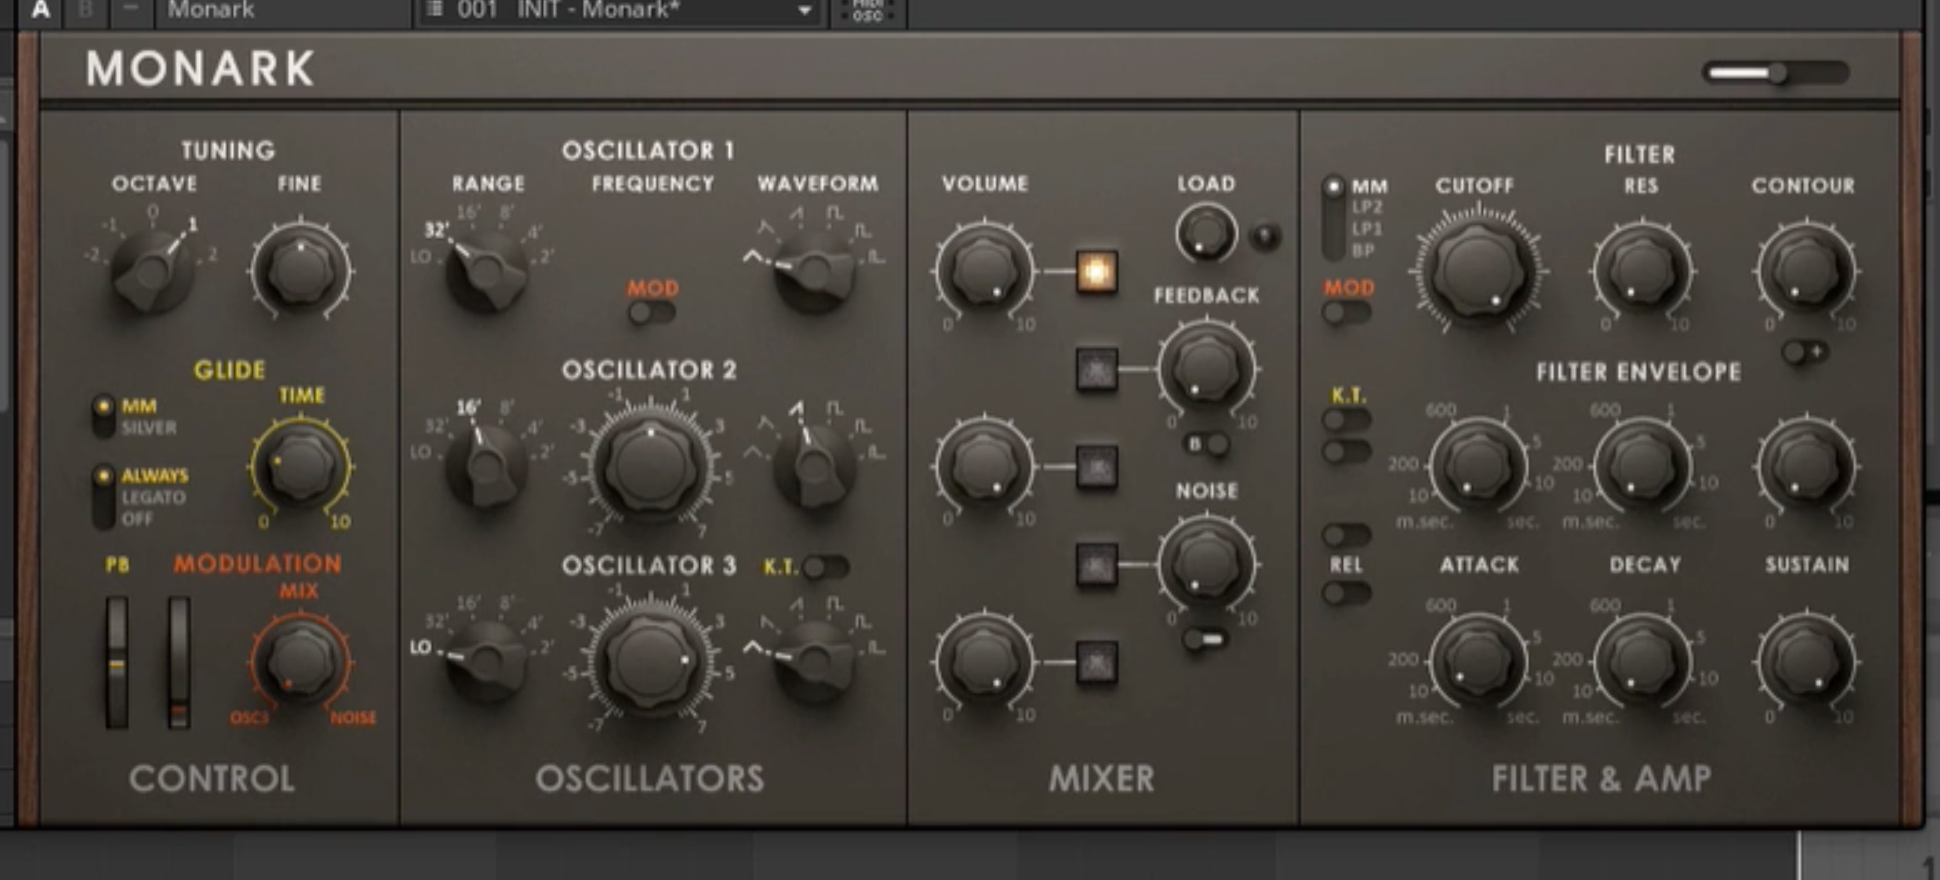Click the filter Res knob
The width and height of the screenshot is (1940, 880).
pyautogui.click(x=1641, y=271)
